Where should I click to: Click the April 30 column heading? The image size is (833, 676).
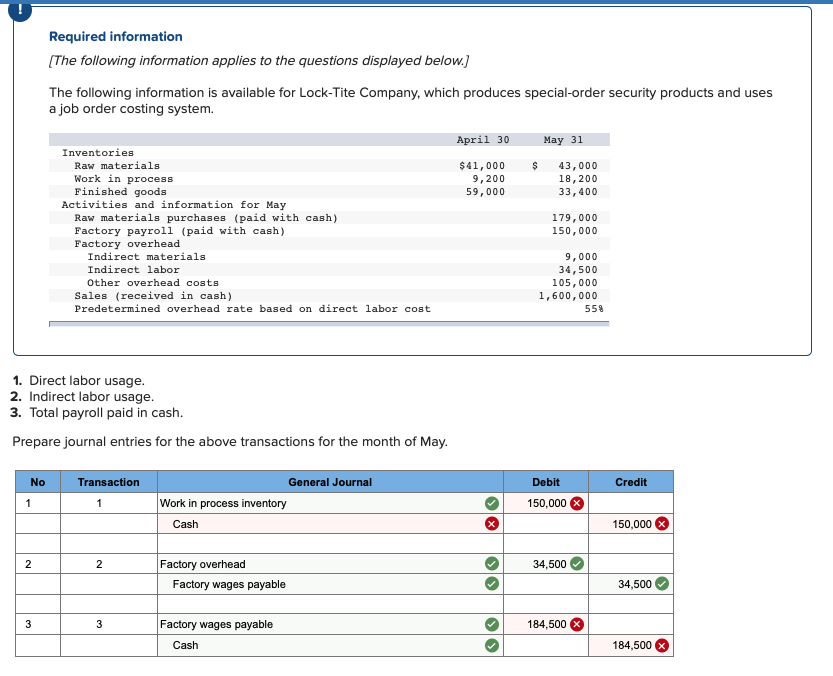(x=483, y=140)
